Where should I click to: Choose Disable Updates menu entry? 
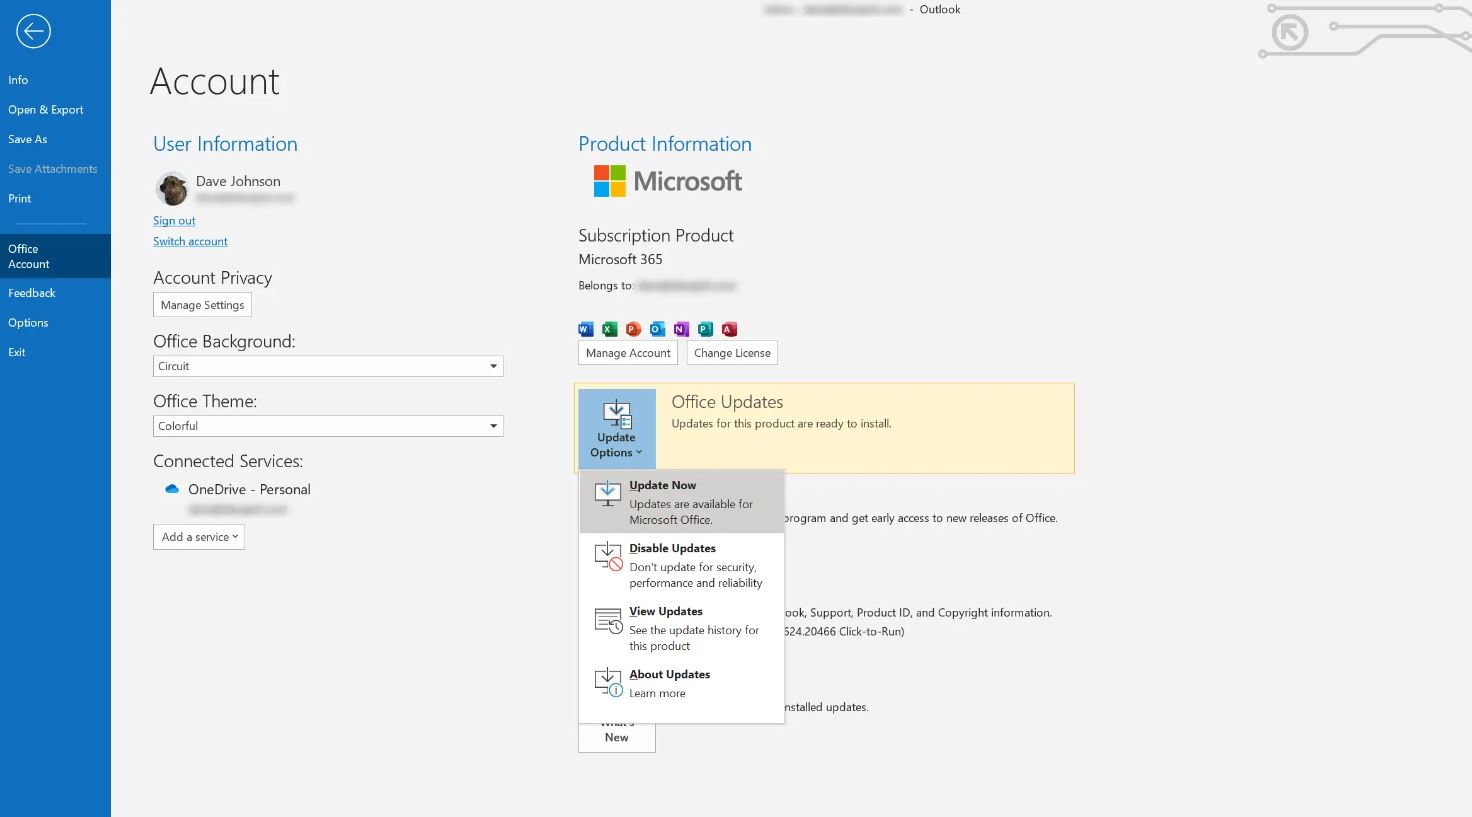click(682, 565)
